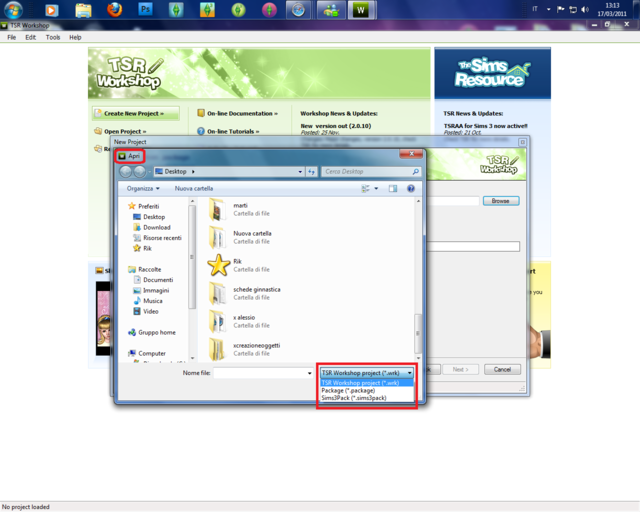This screenshot has height=512, width=640.
Task: Click Nuova cartella button
Action: 194,189
